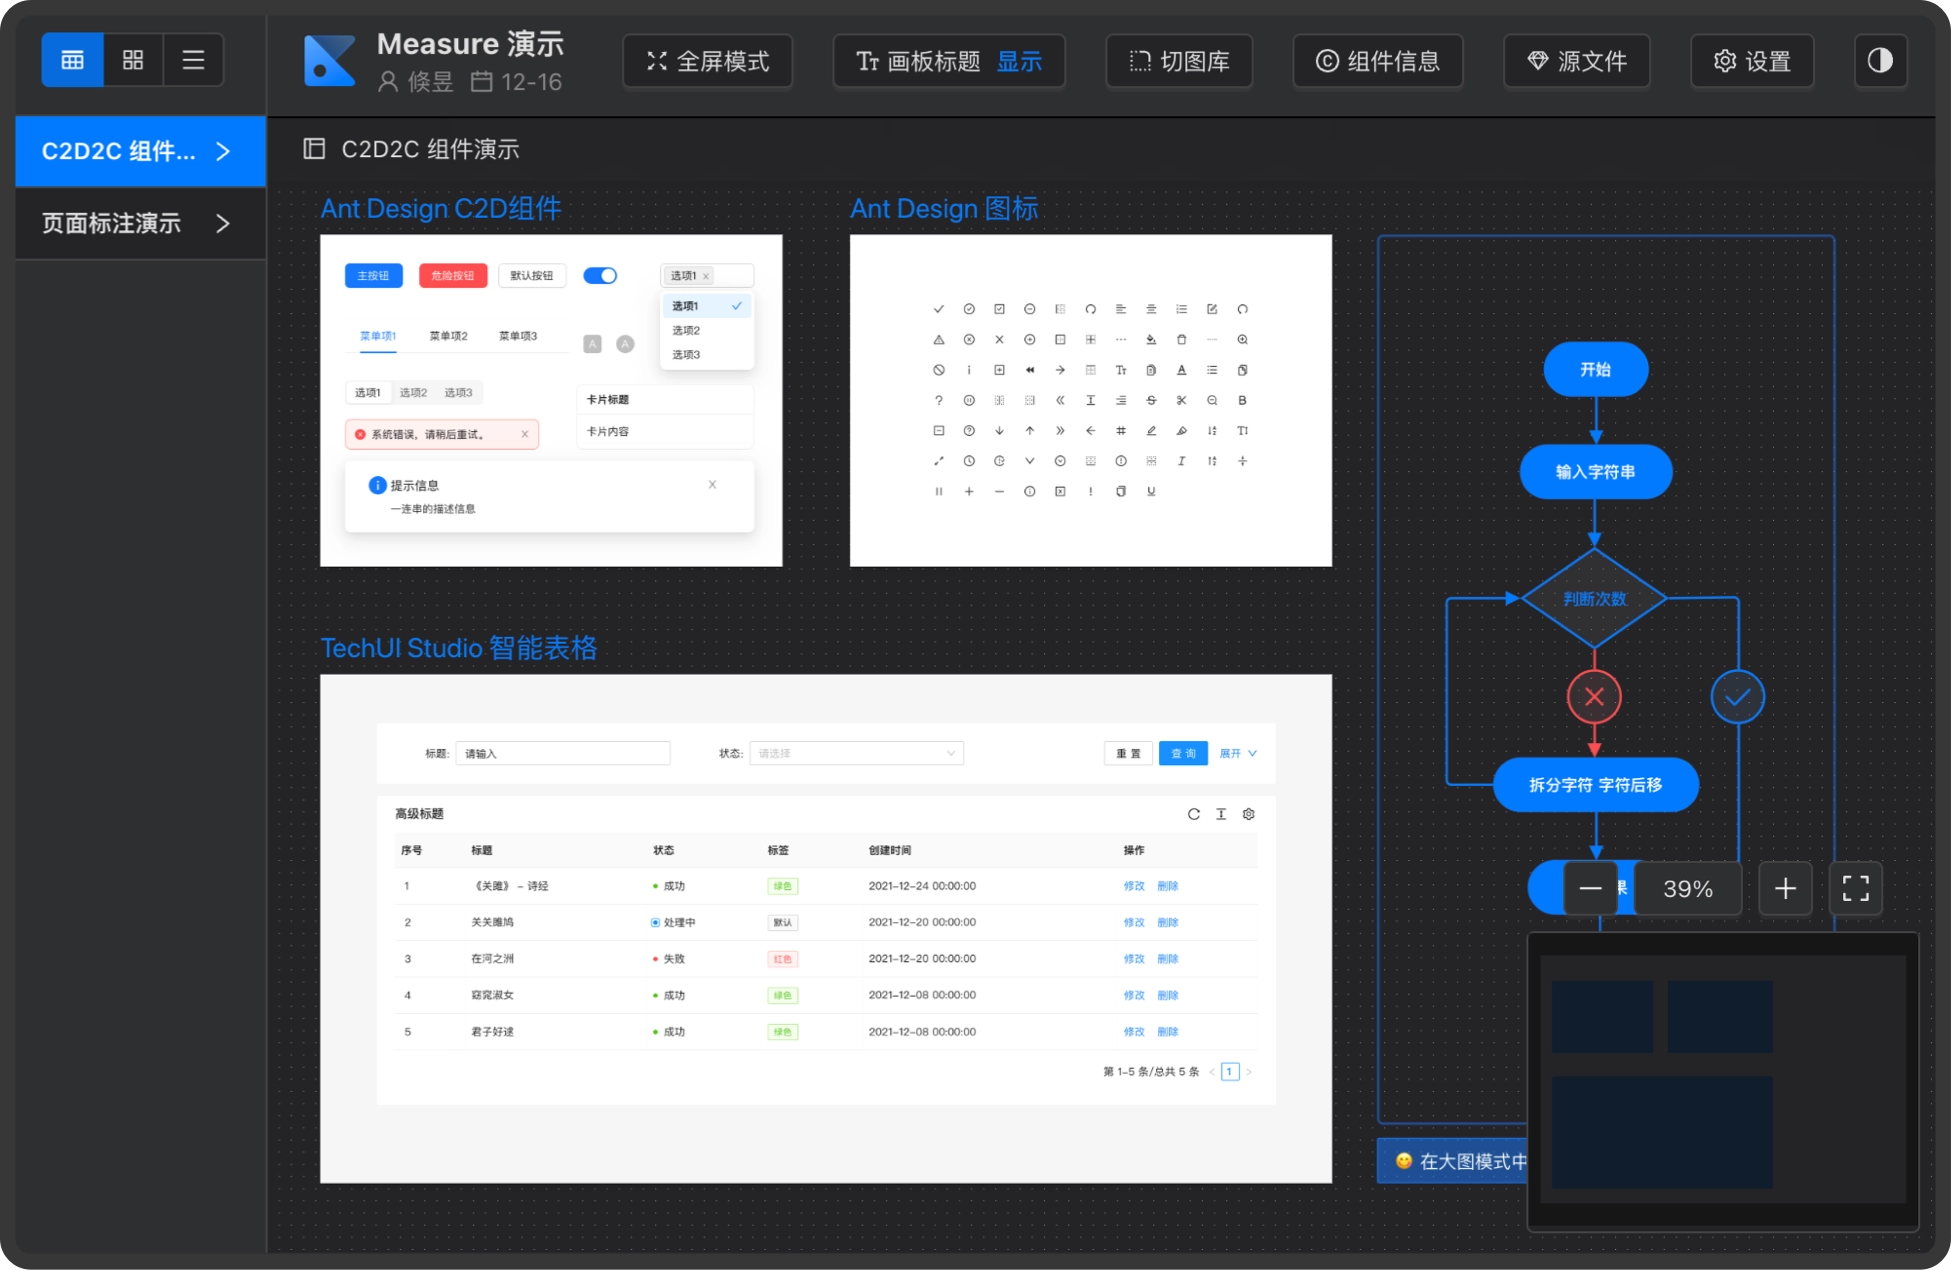Click 删除 for row 关关雎鸠
The width and height of the screenshot is (1951, 1270).
tap(1168, 922)
